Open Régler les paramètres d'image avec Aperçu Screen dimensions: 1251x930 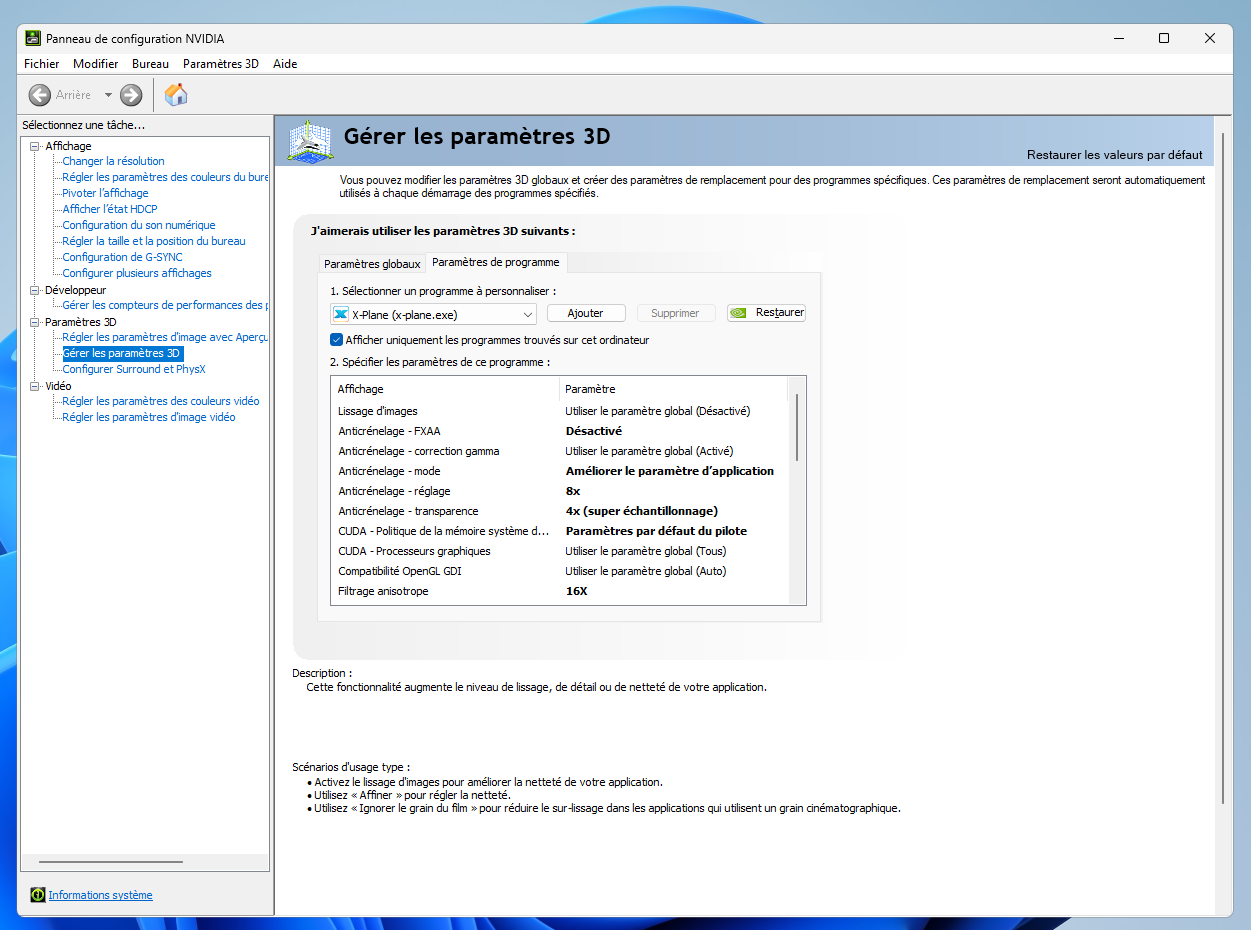pos(165,337)
